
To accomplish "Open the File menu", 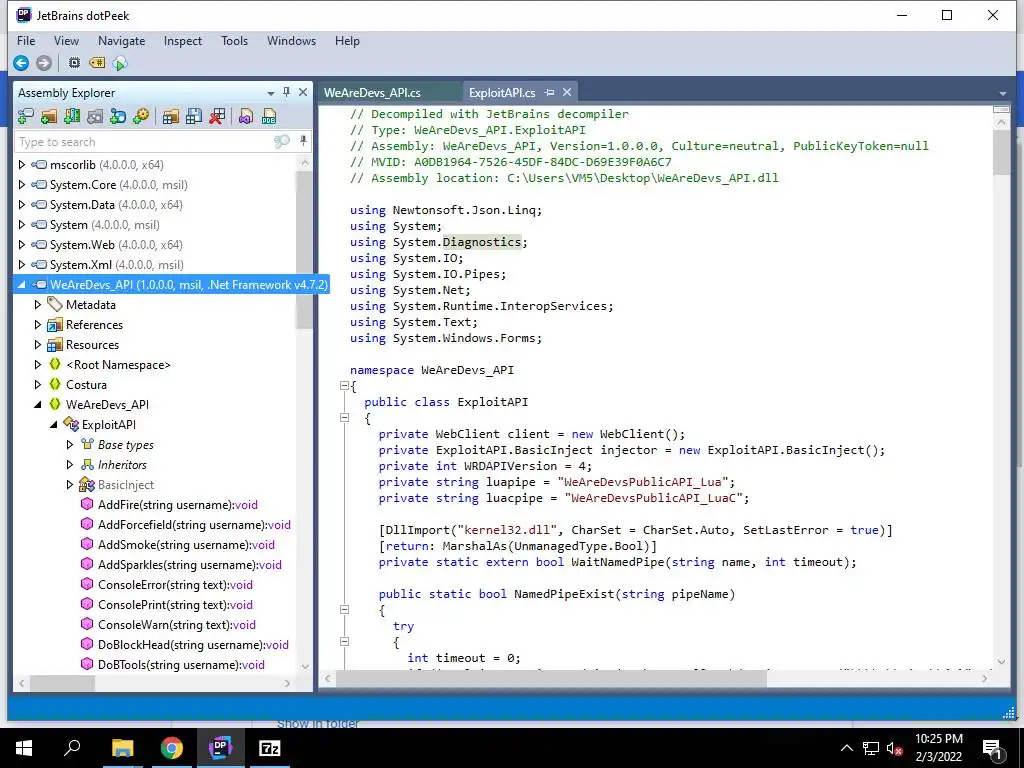I will [x=26, y=40].
